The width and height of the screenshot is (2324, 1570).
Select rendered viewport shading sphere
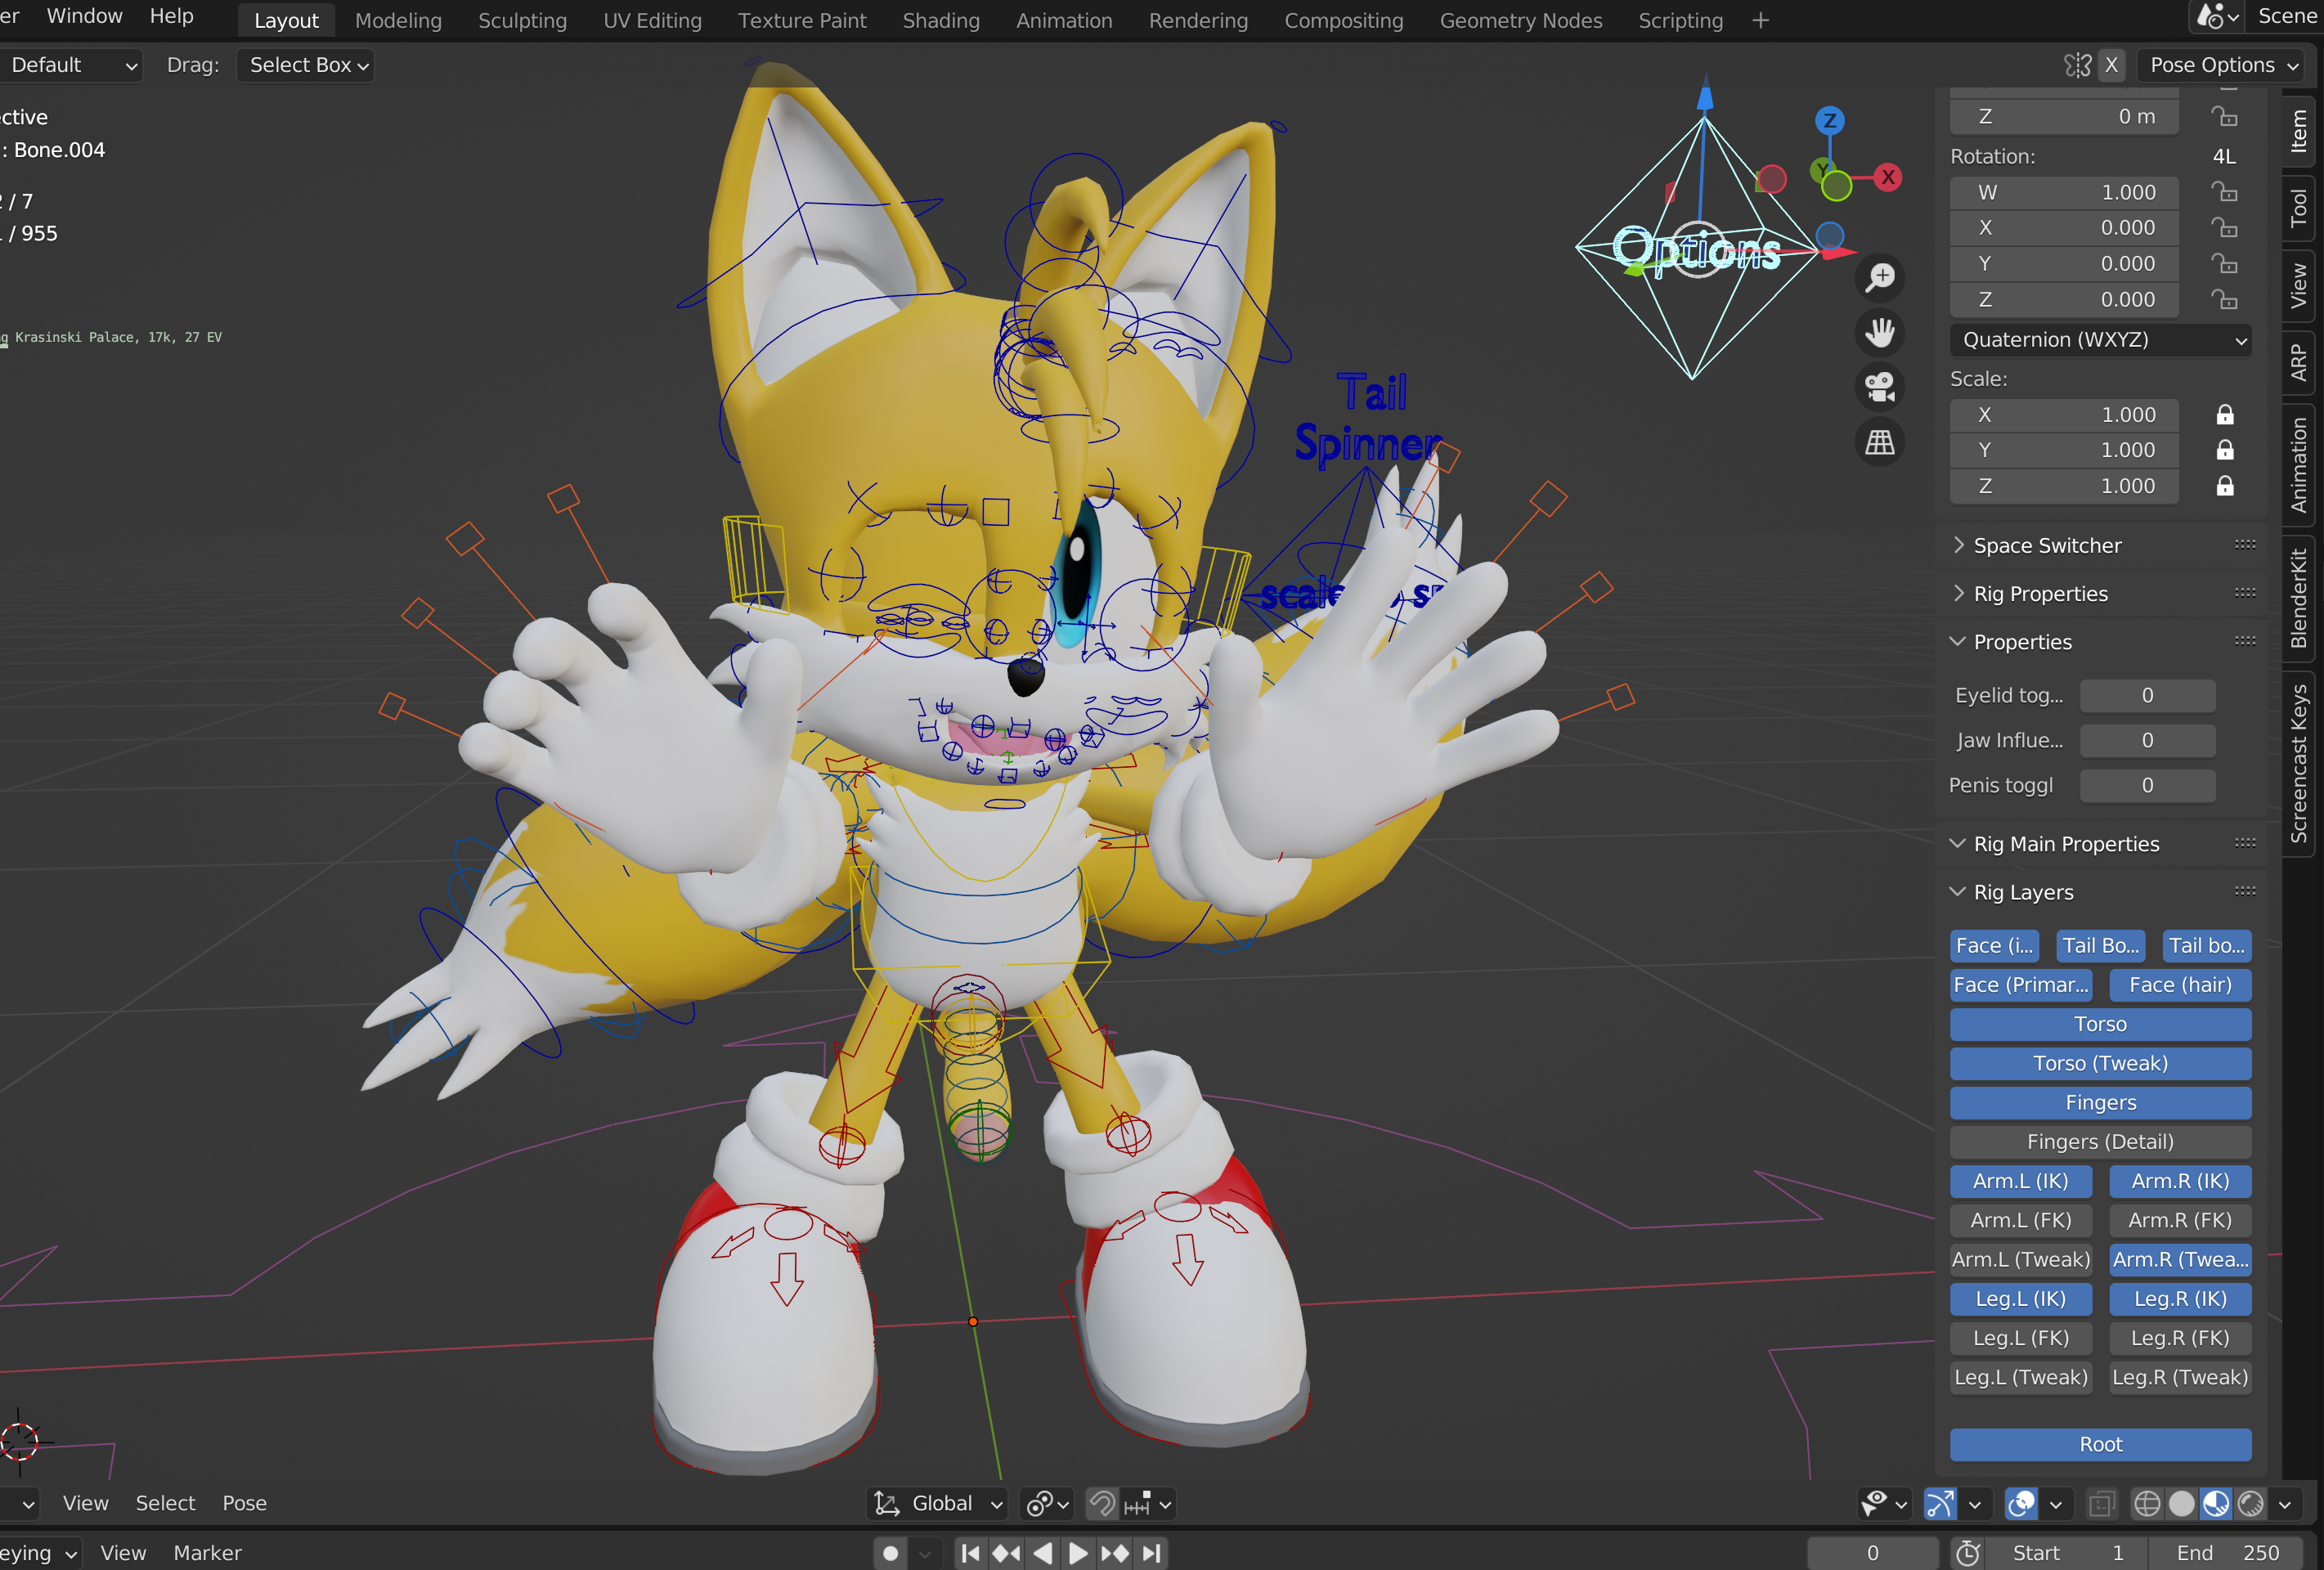click(2251, 1503)
